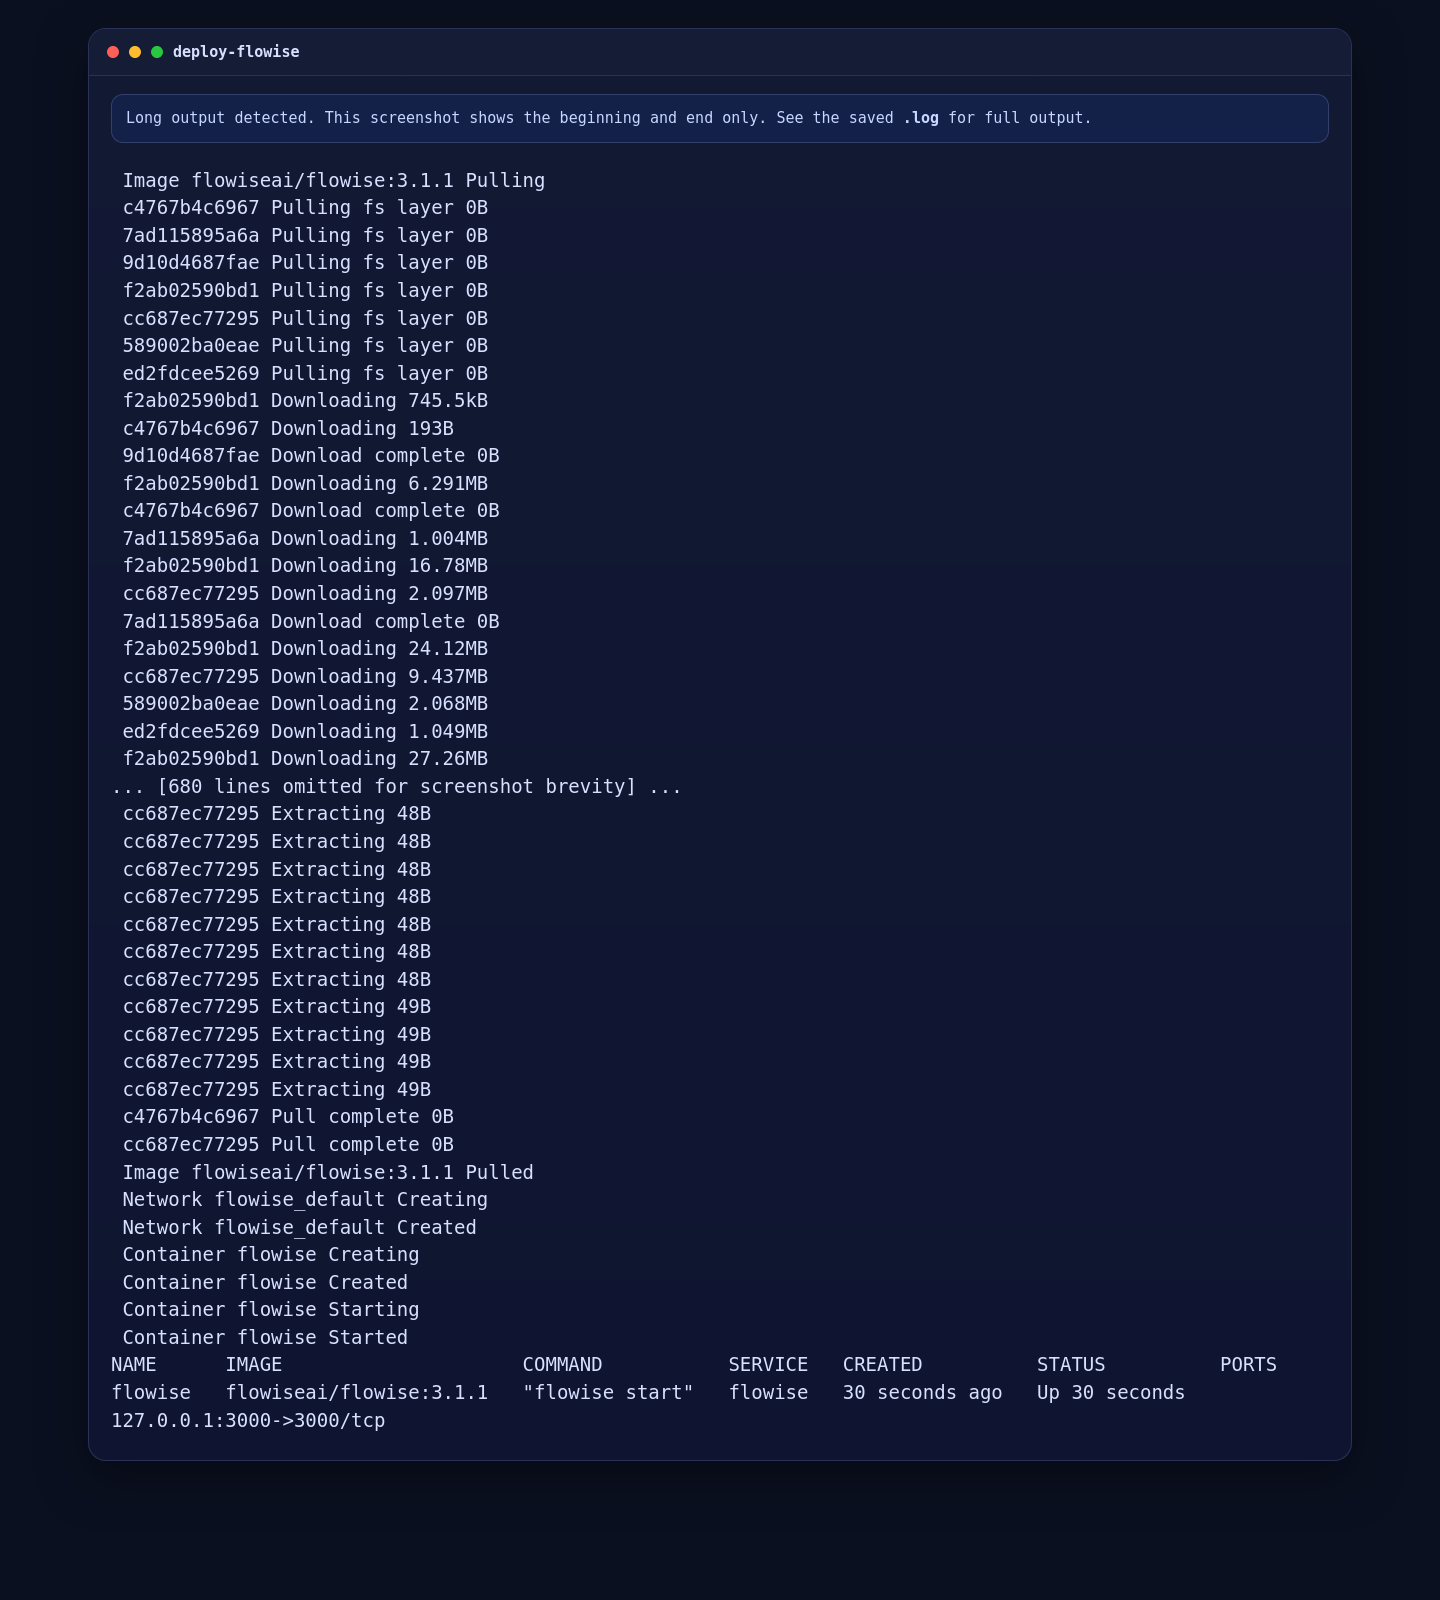
Task: Click the SERVICE column header
Action: [x=768, y=1365]
